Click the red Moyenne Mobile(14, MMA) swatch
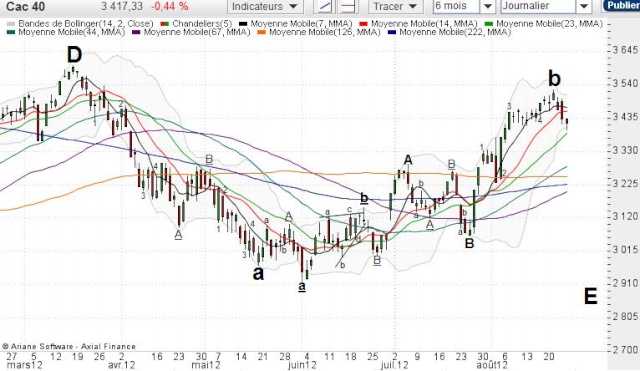Image resolution: width=640 pixels, height=371 pixels. click(x=363, y=24)
